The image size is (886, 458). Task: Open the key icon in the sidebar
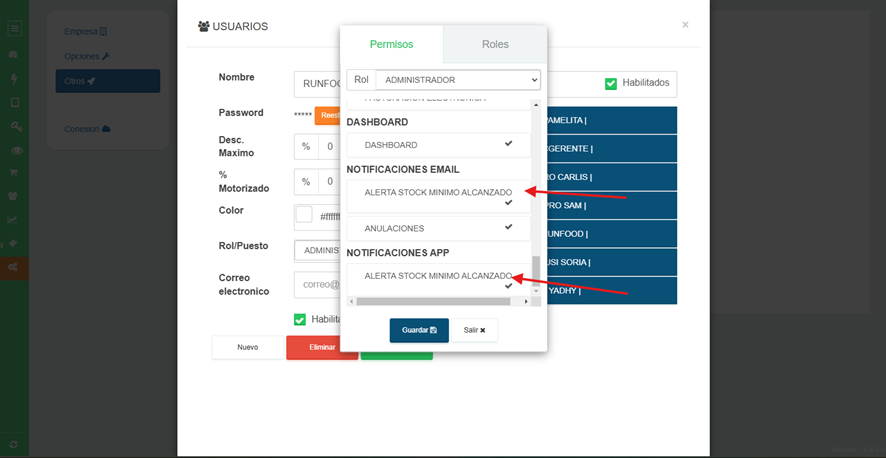tap(16, 127)
